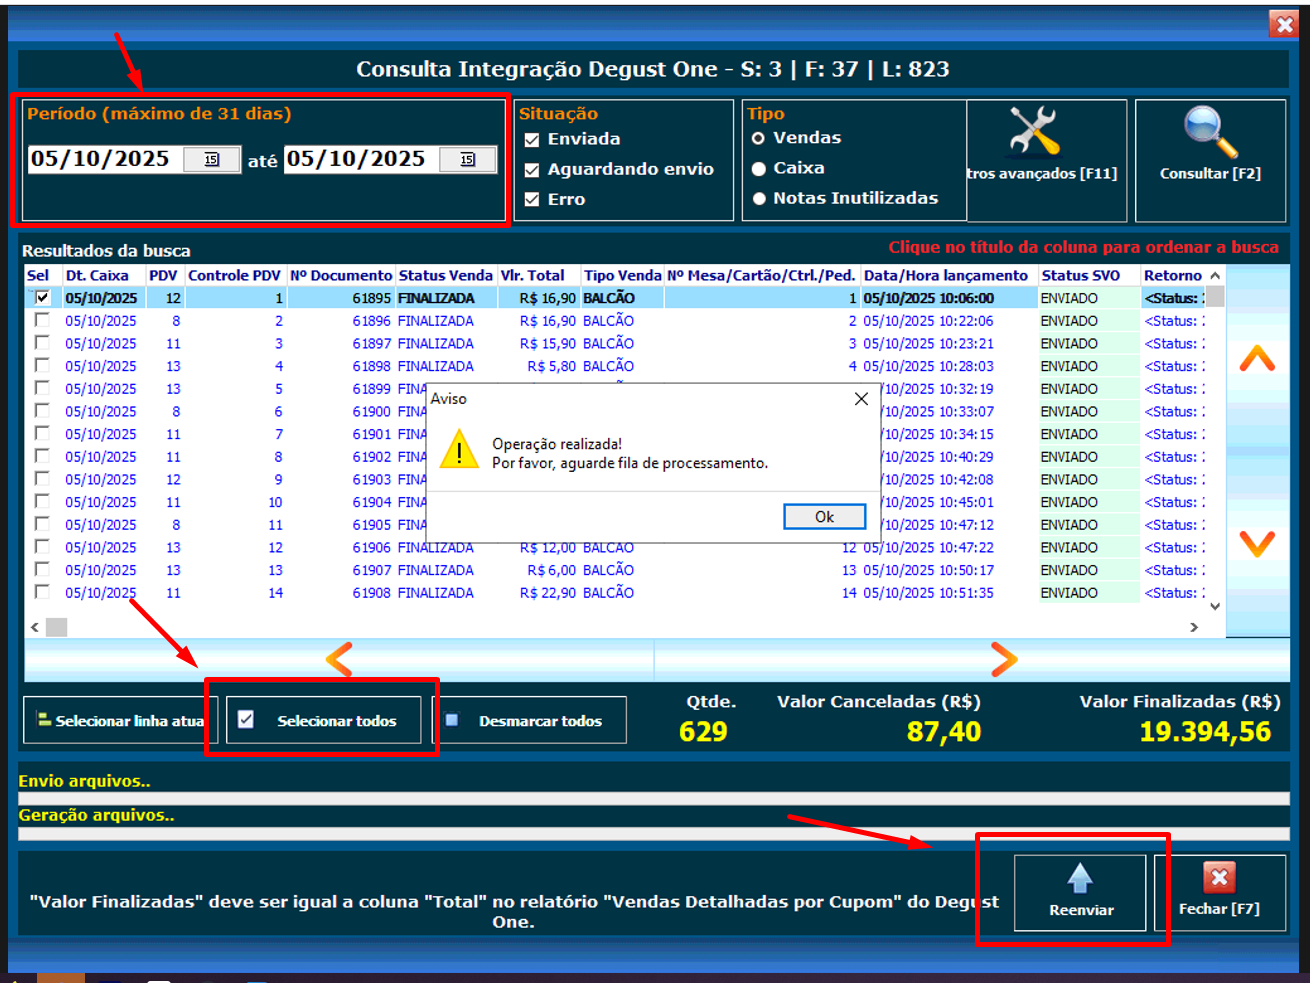The height and width of the screenshot is (983, 1310).
Task: Toggle the Erro situation checkbox
Action: 532,200
